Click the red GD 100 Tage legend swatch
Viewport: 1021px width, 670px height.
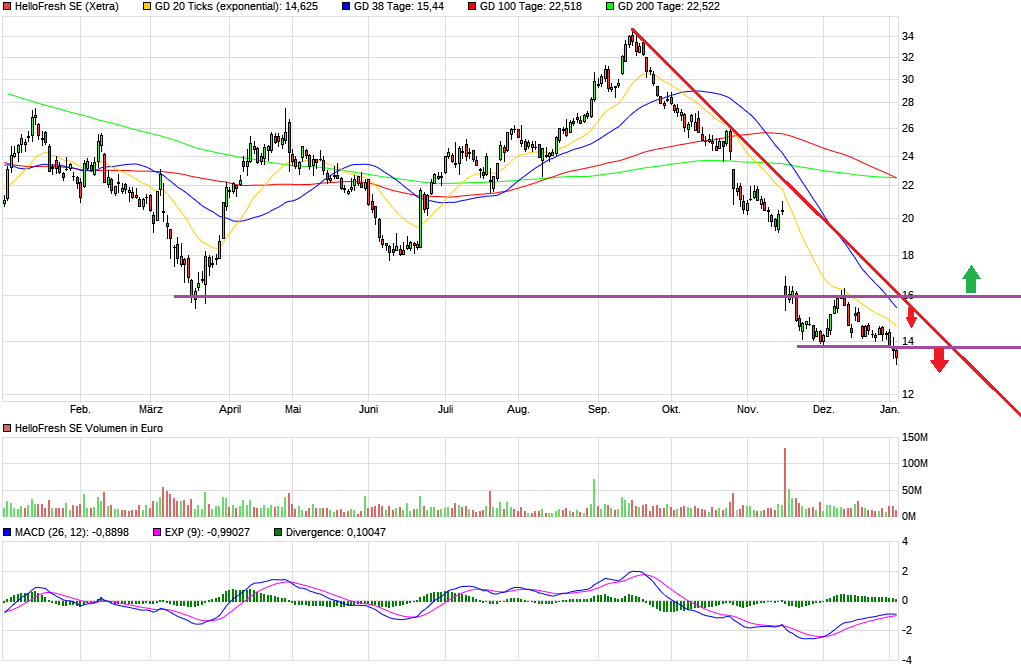472,7
